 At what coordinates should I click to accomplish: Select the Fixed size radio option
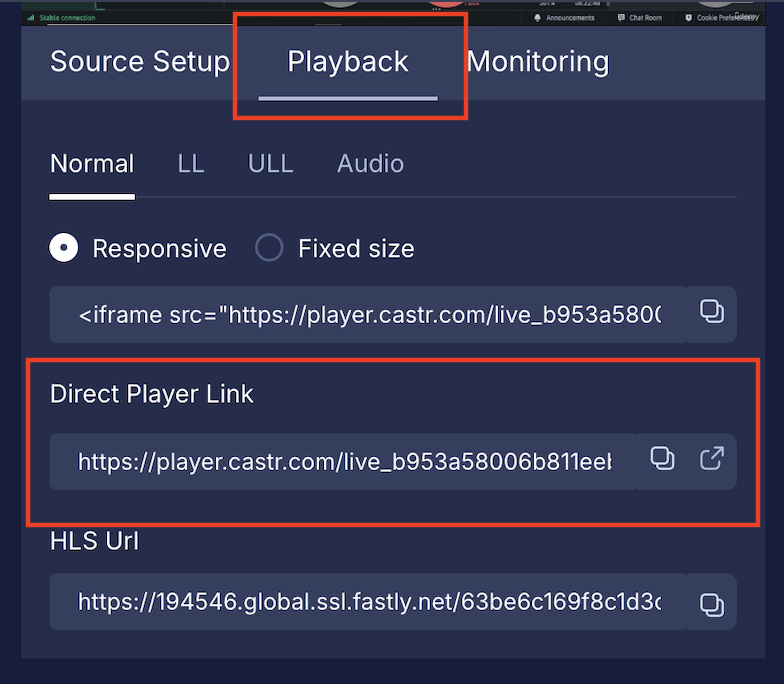pyautogui.click(x=269, y=248)
